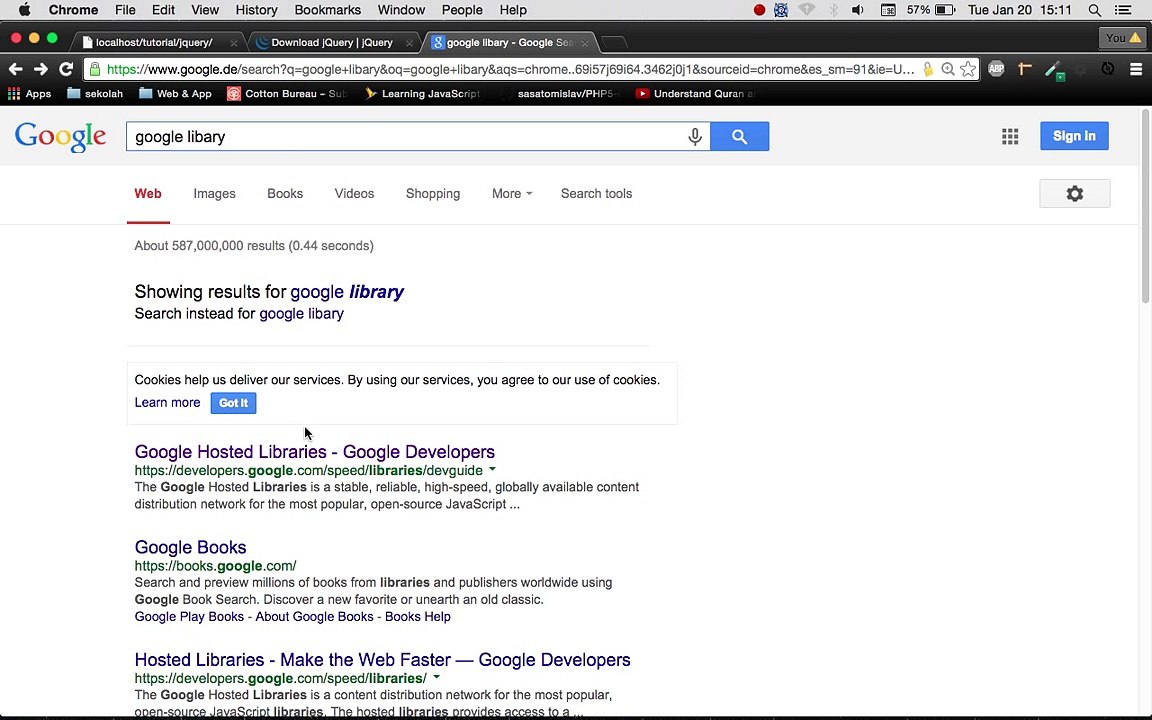Open the sekolah bookmarks folder
This screenshot has height=720, width=1152.
pos(95,93)
